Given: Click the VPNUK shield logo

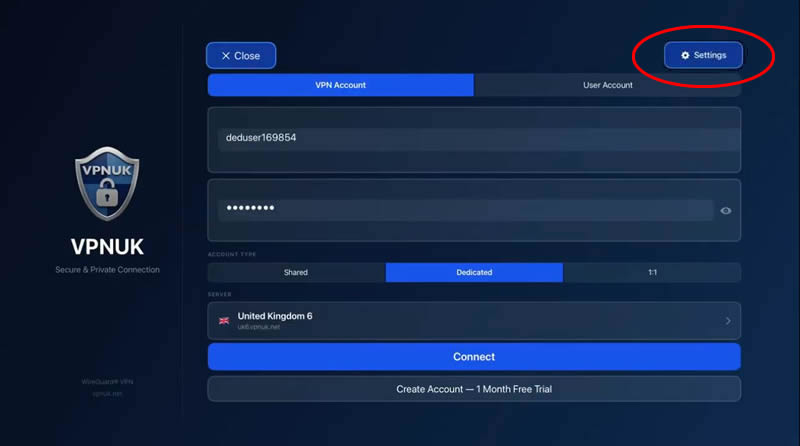Looking at the screenshot, I should pyautogui.click(x=107, y=184).
